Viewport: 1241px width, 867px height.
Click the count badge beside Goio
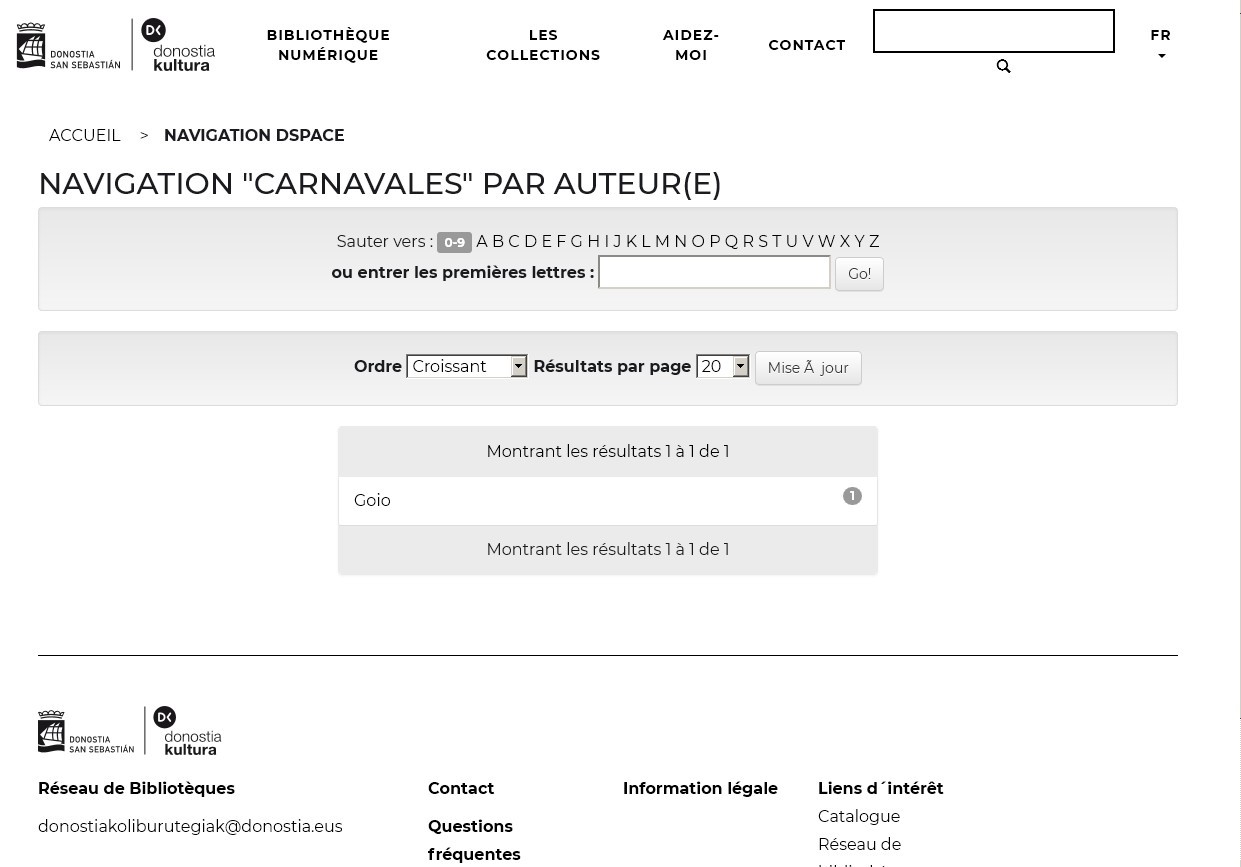[x=852, y=496]
